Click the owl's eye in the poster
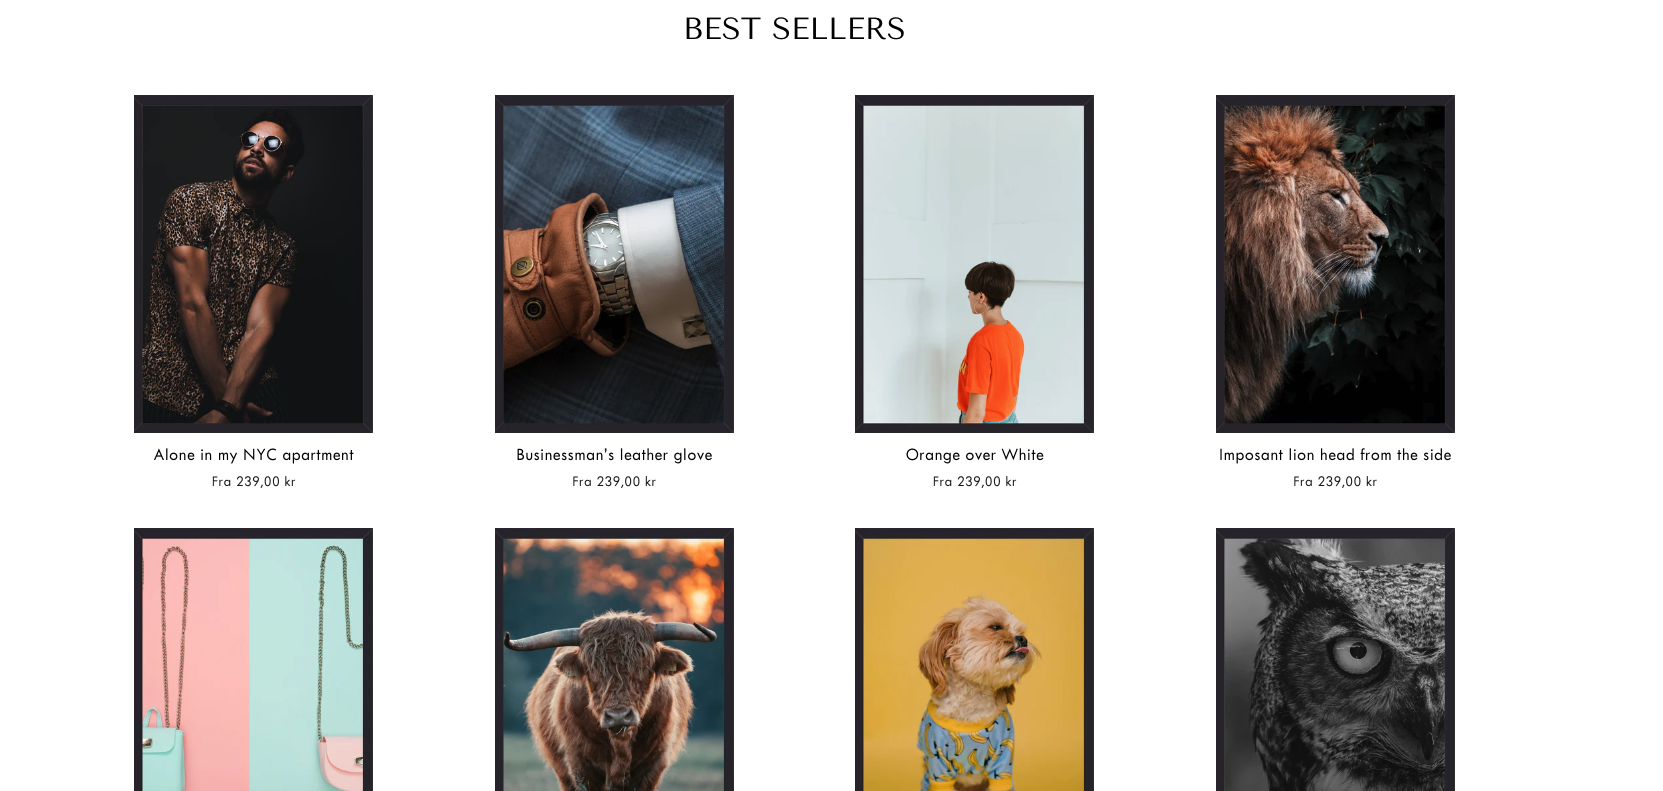Image resolution: width=1663 pixels, height=791 pixels. (1358, 655)
